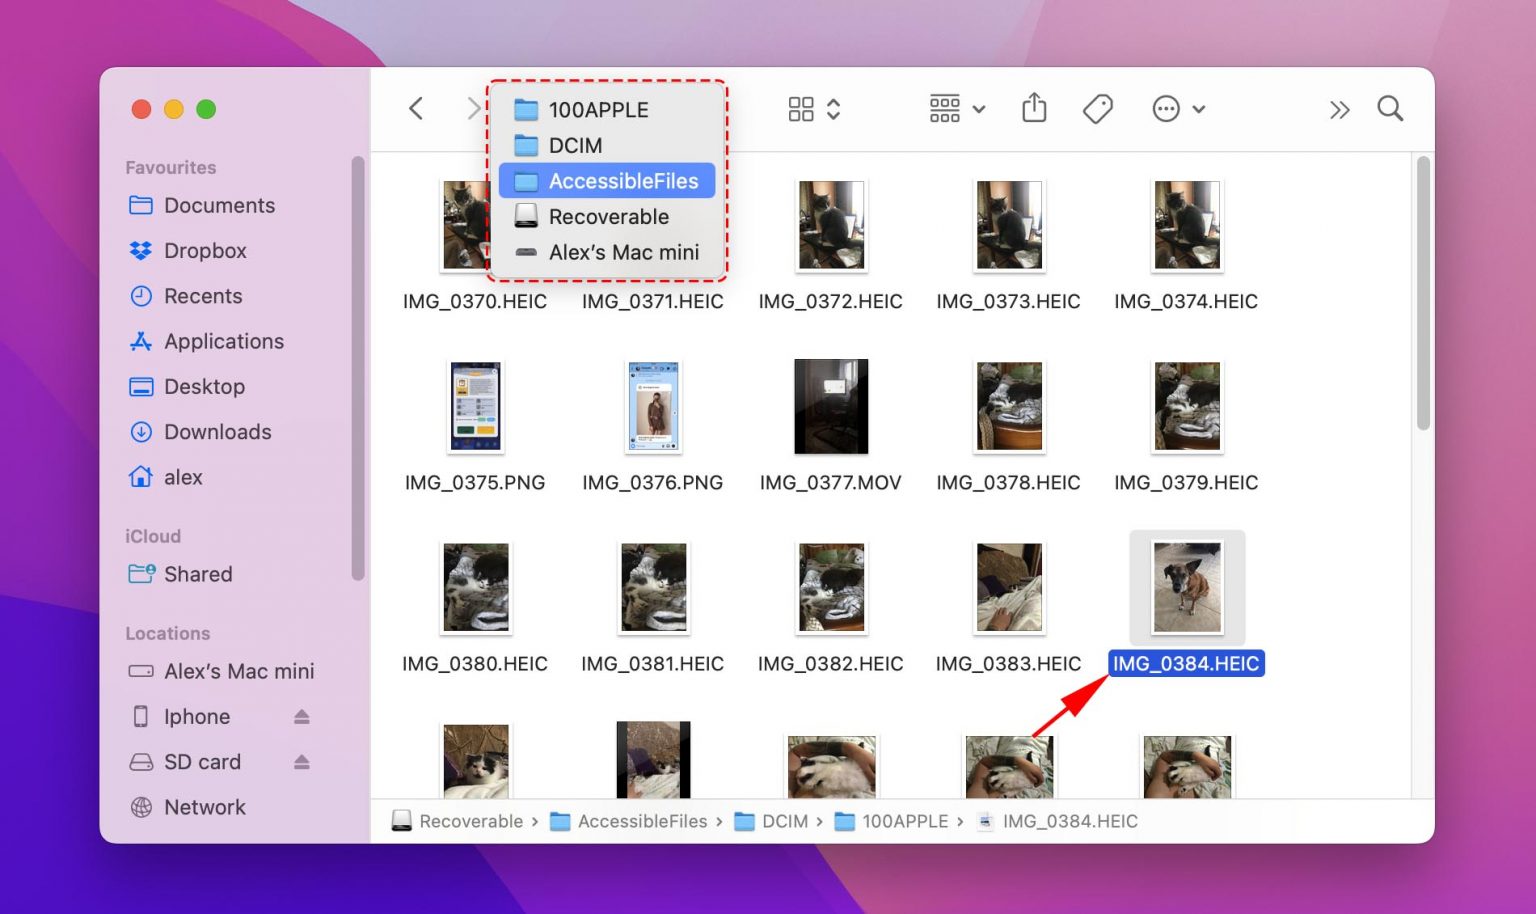
Task: Expand the ellipsis menu chevron
Action: (1196, 109)
